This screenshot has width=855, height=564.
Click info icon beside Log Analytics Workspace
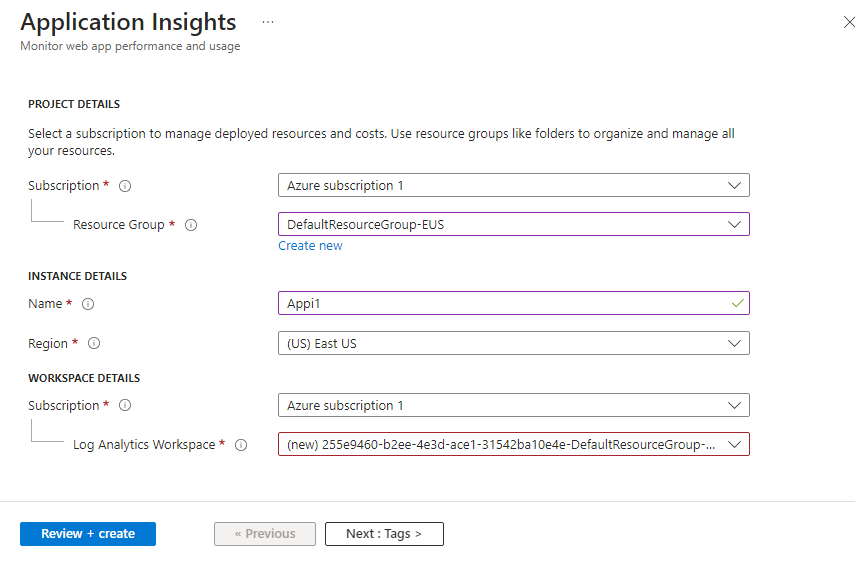[x=241, y=445]
